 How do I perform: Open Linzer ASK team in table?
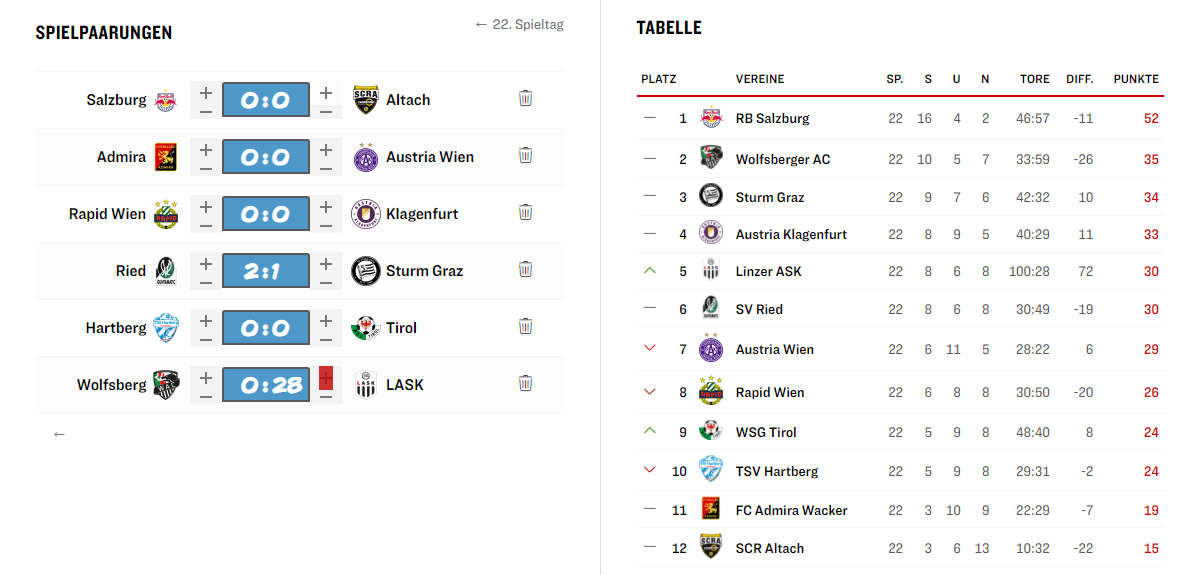(768, 271)
